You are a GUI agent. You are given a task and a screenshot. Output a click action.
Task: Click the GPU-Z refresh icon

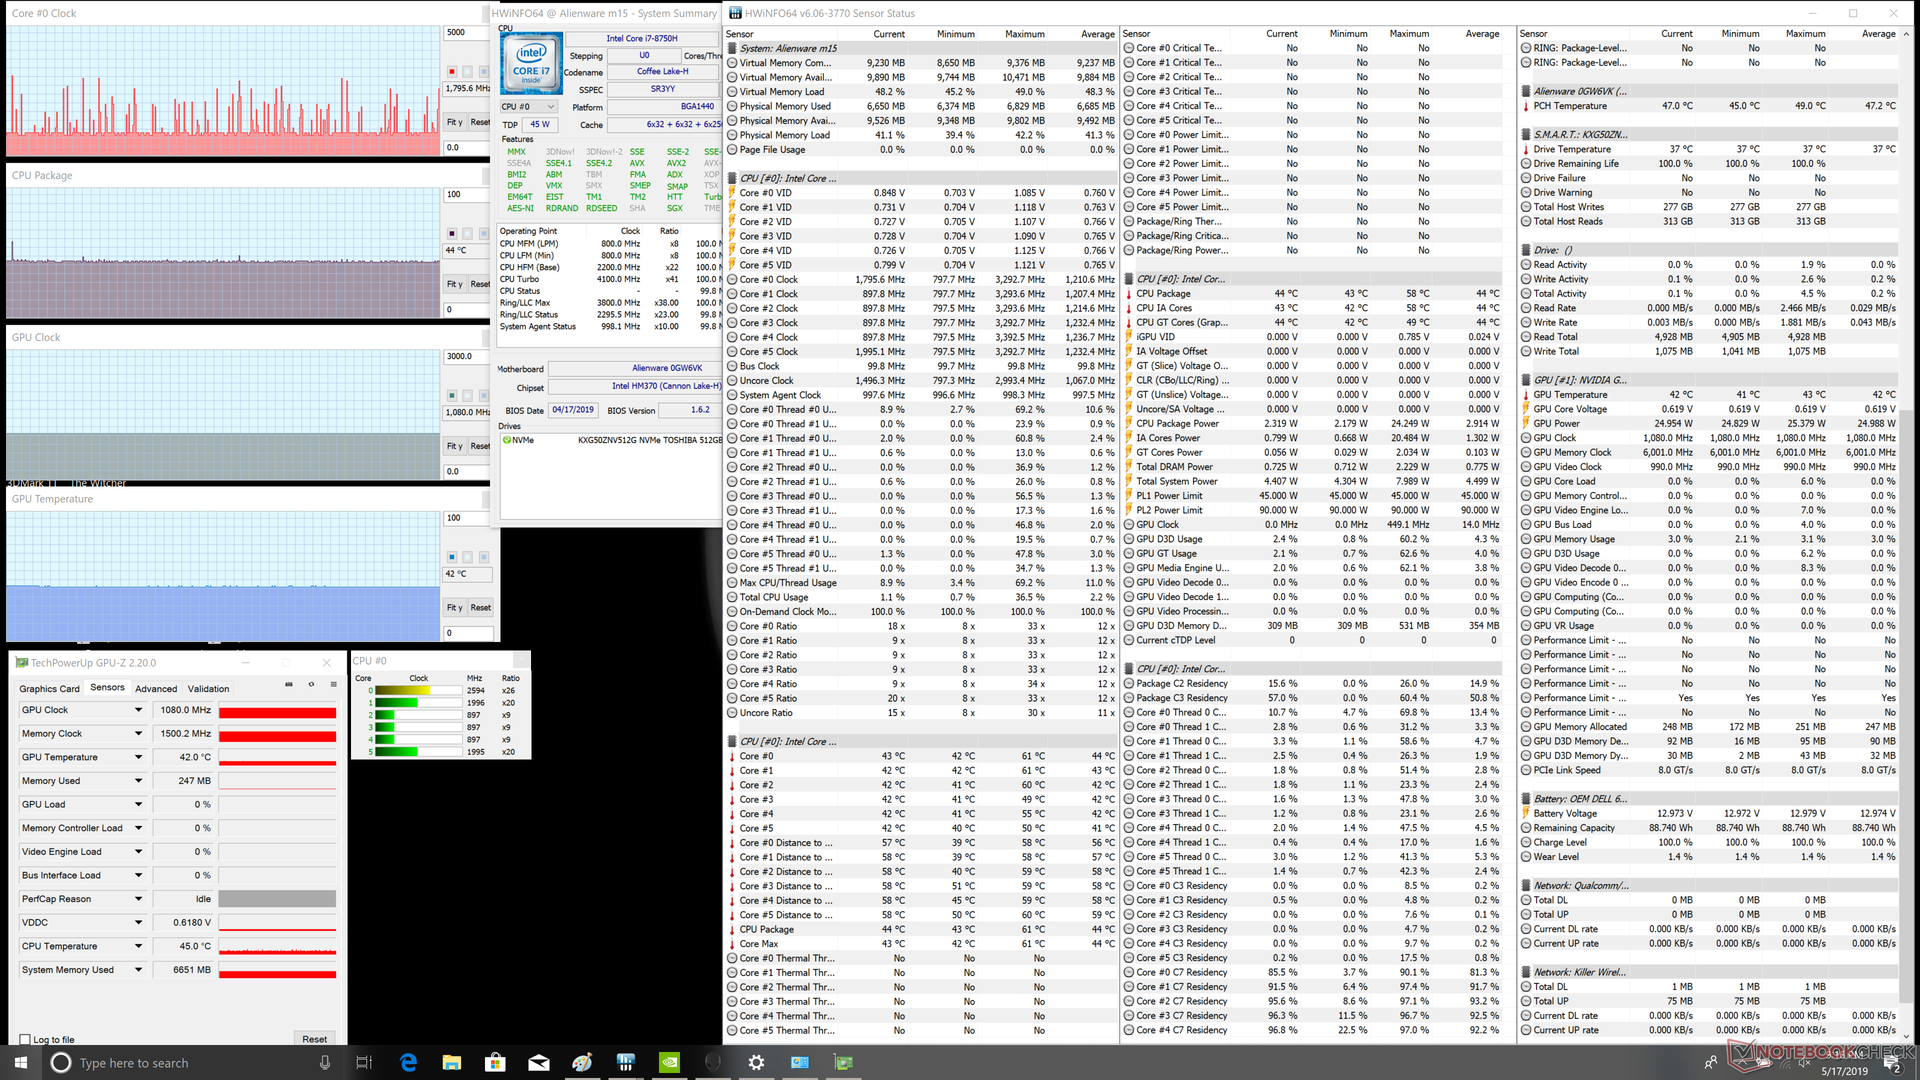point(311,685)
